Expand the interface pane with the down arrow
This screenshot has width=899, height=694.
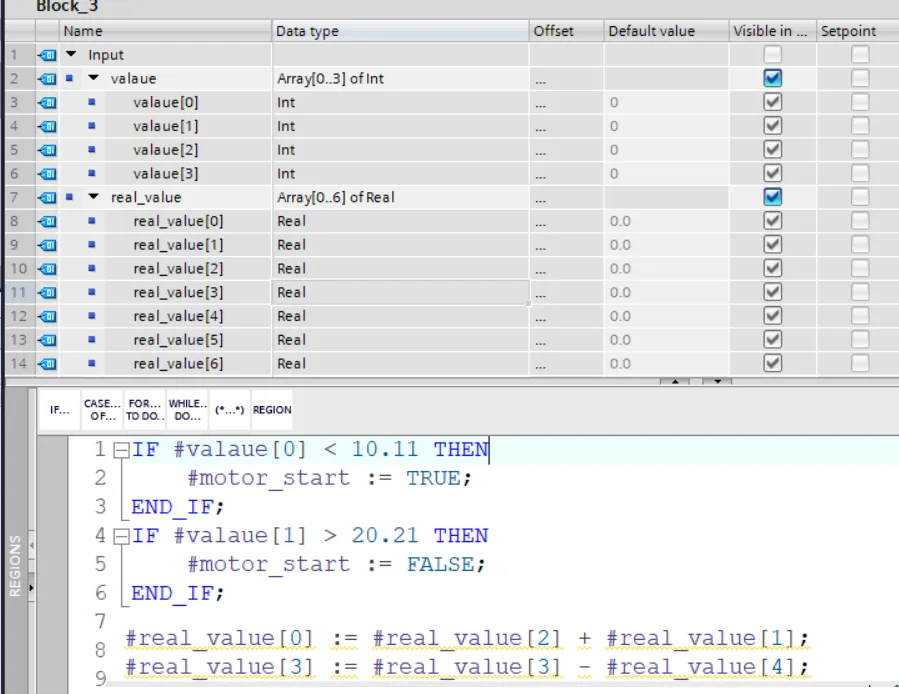click(717, 381)
